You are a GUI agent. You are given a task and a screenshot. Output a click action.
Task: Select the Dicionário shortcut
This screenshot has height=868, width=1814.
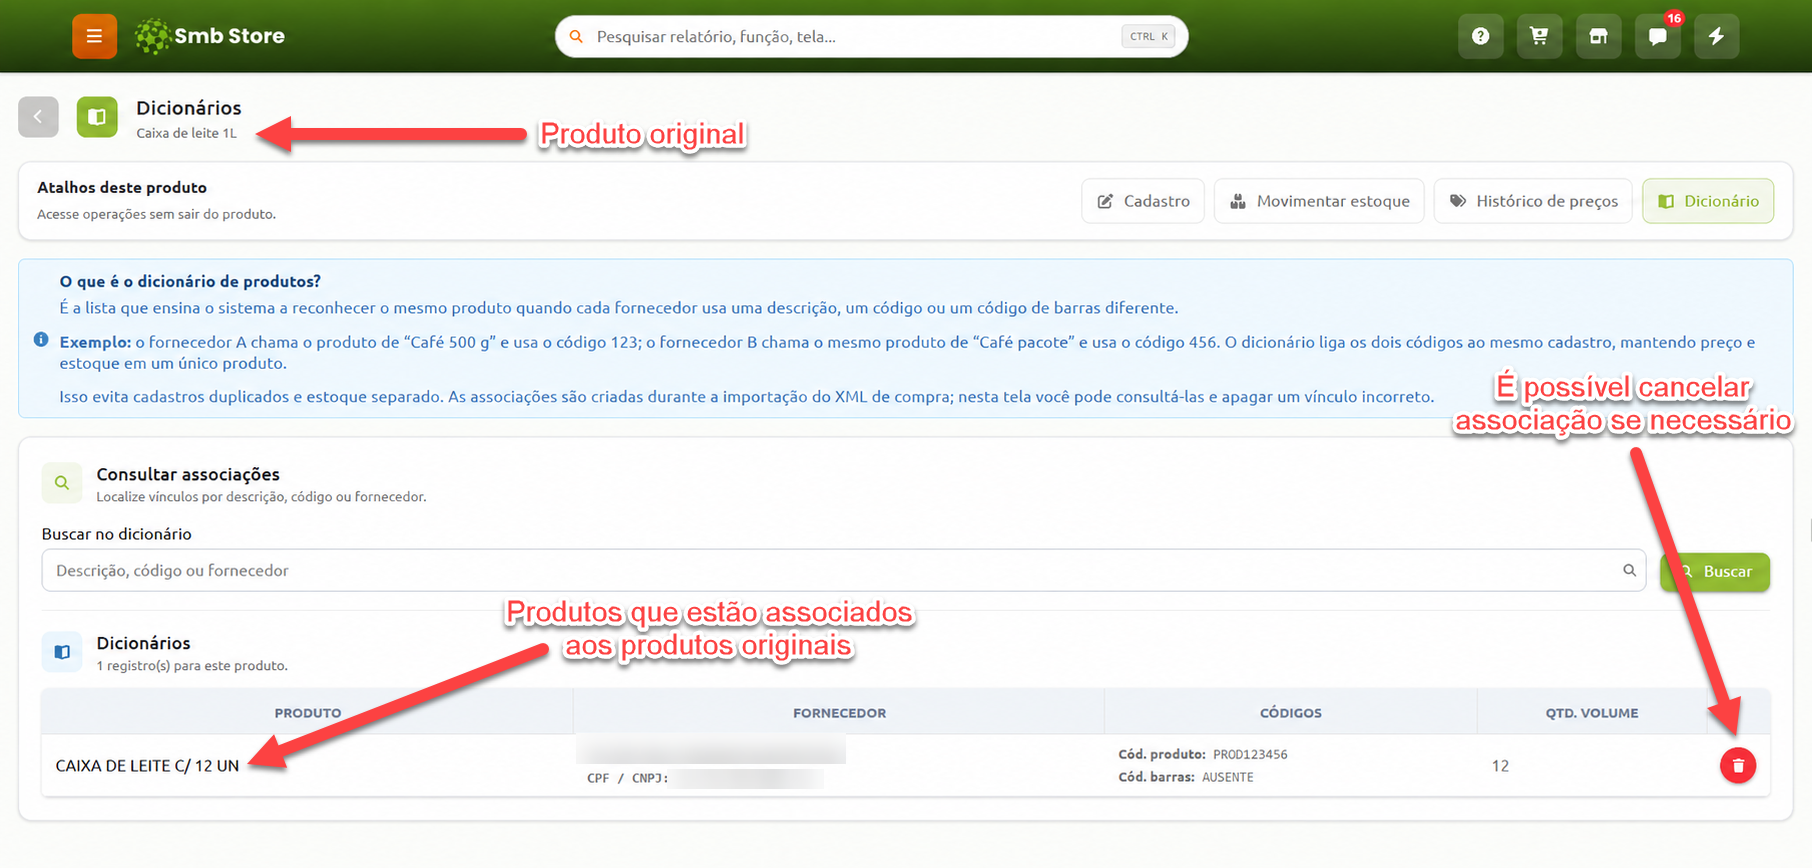[x=1708, y=201]
